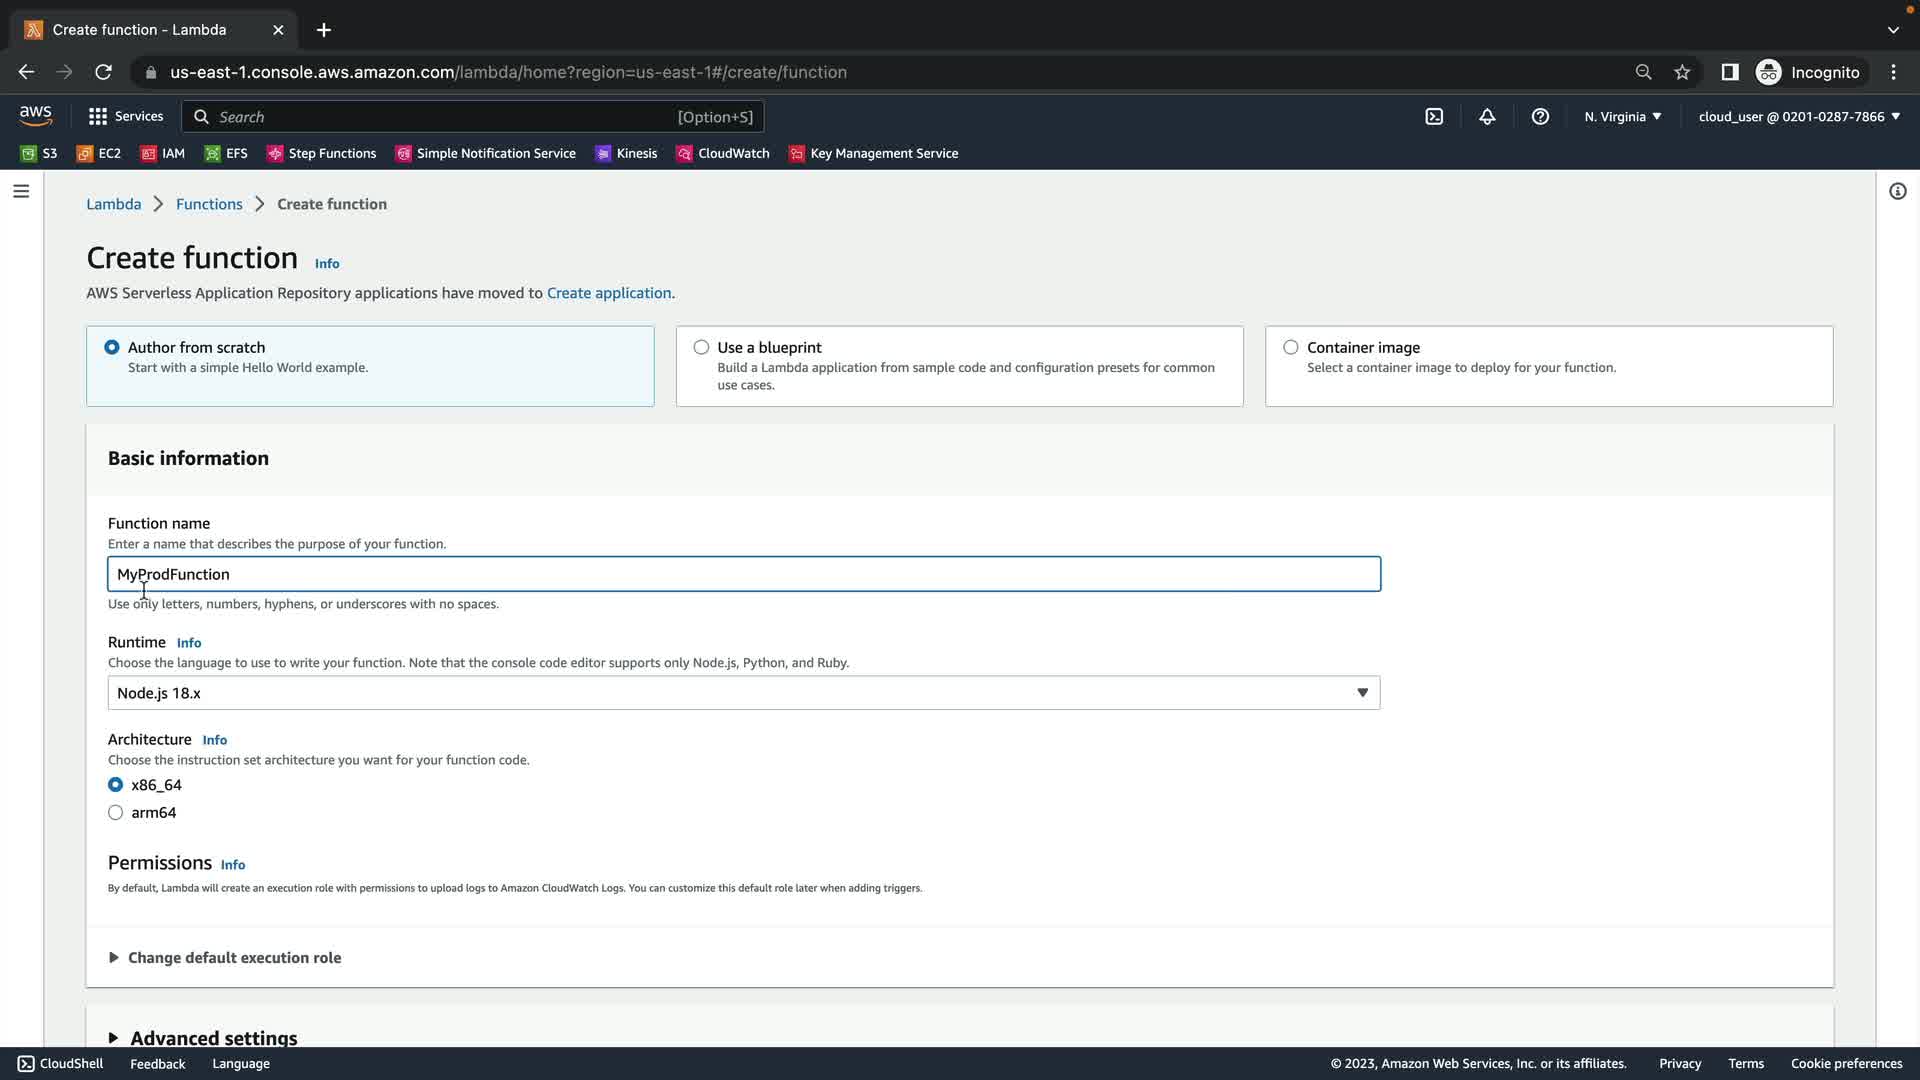This screenshot has height=1080, width=1920.
Task: Open the Step Functions favorites shortcut
Action: point(321,153)
